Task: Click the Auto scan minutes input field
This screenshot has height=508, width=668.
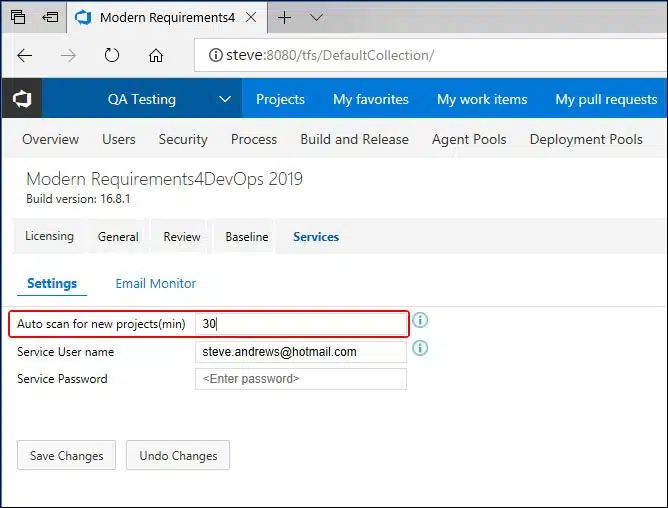Action: coord(301,324)
